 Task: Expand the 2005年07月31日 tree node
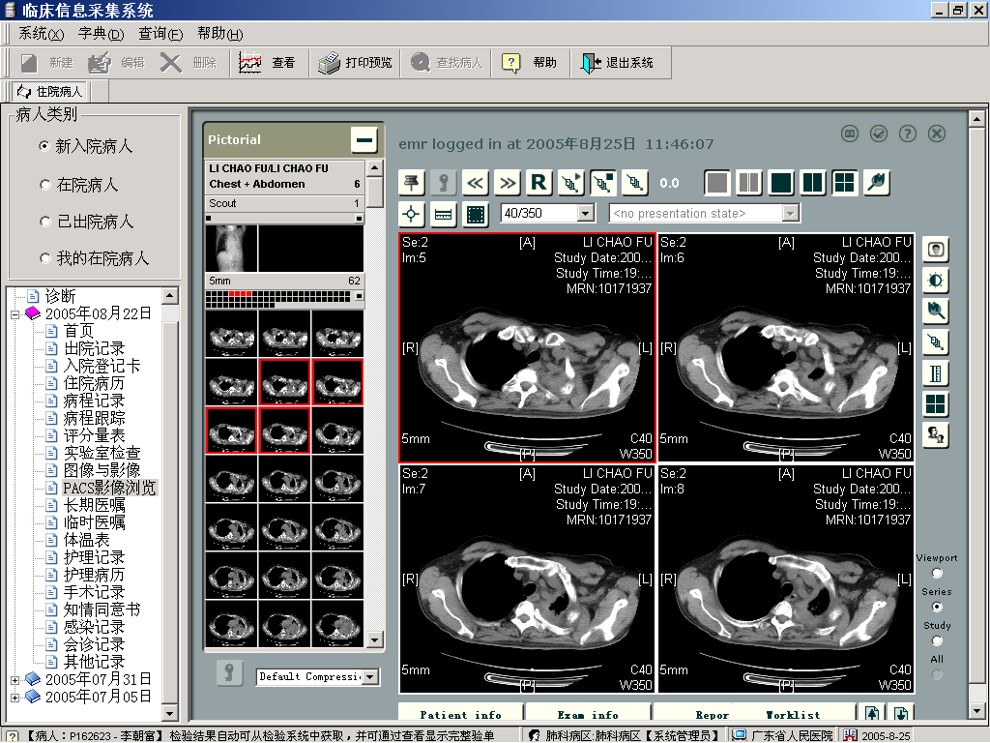(15, 680)
